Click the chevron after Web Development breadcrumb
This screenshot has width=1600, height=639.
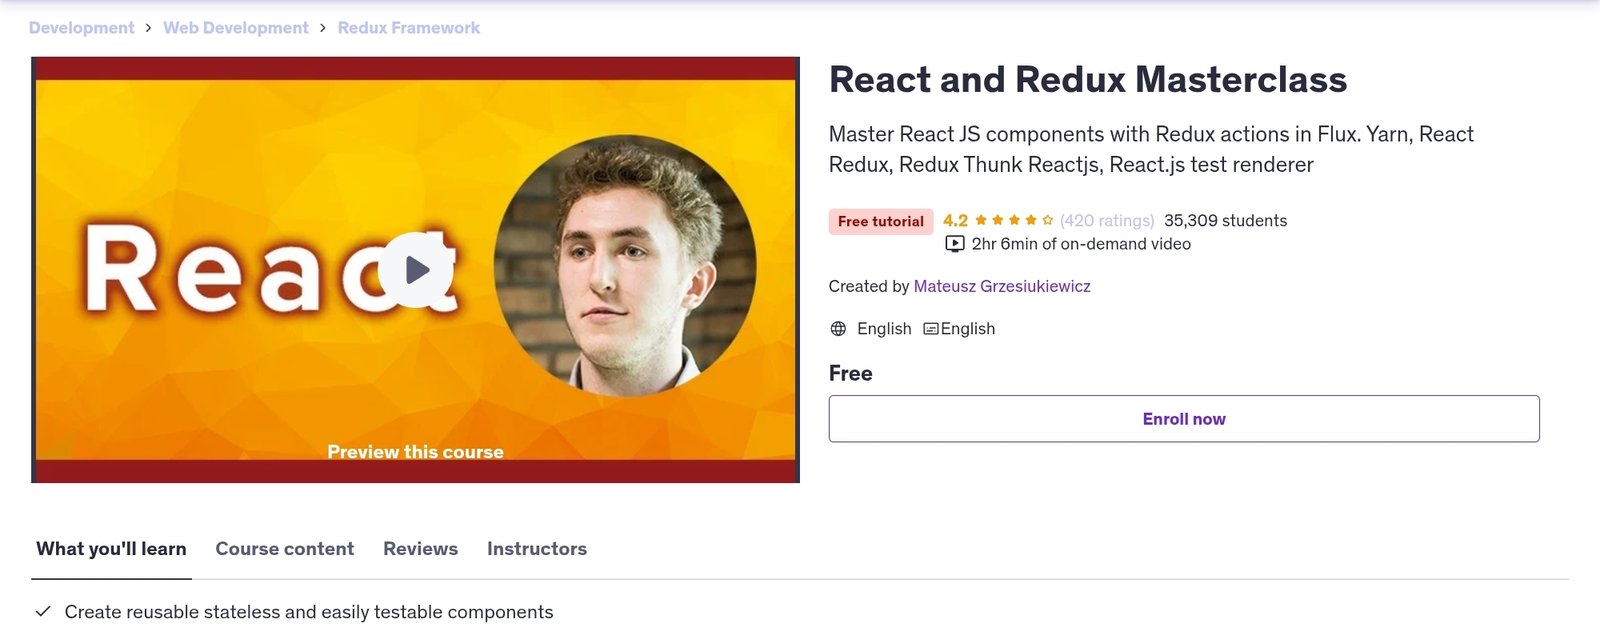point(323,28)
